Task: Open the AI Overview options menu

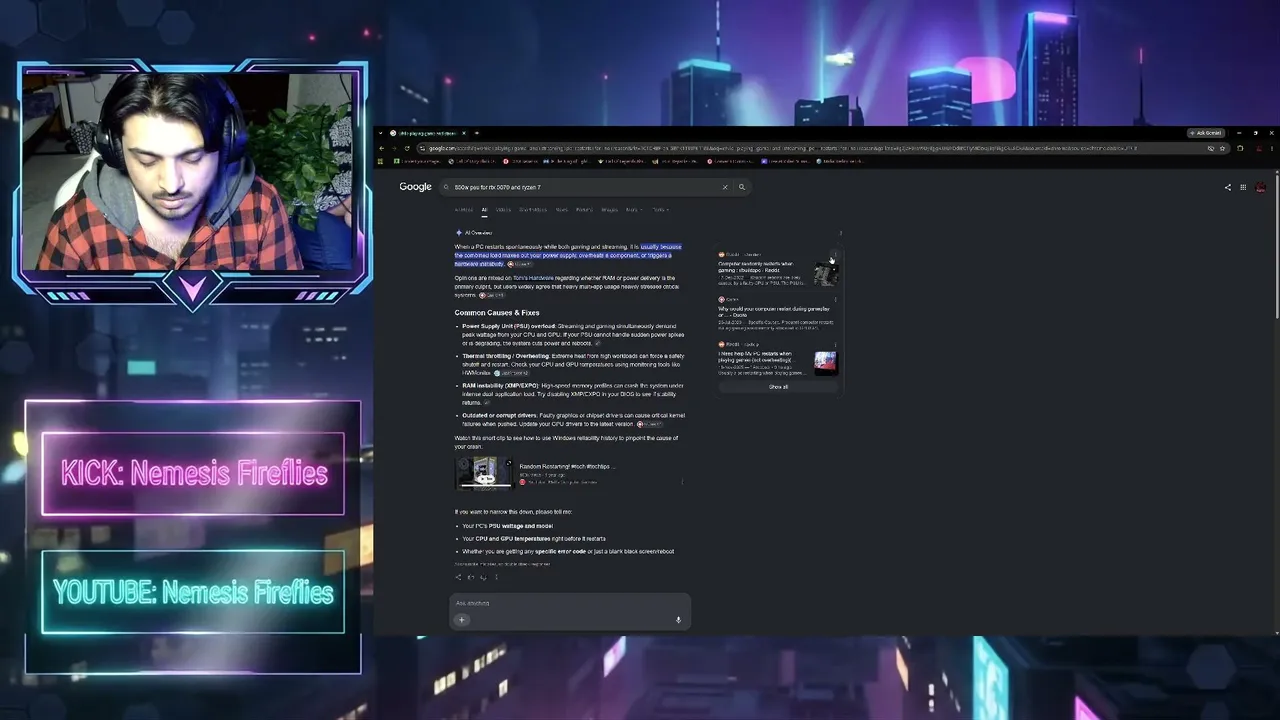Action: 841,233
